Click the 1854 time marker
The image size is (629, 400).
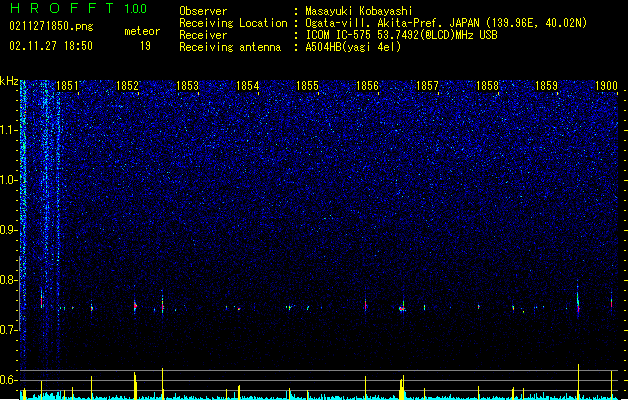click(248, 86)
